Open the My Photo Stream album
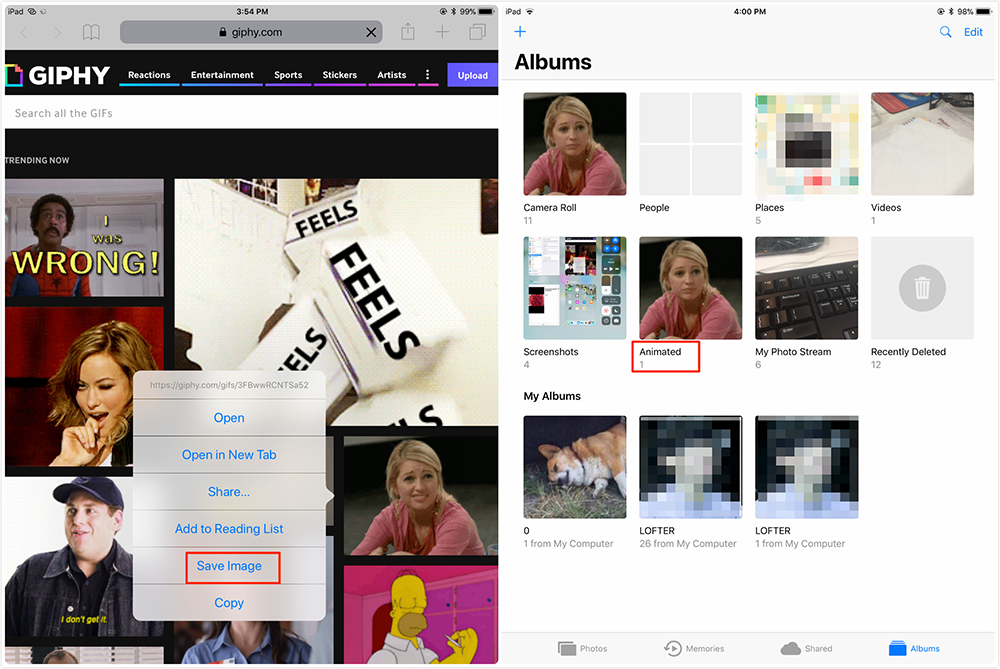This screenshot has height=669, width=1000. pyautogui.click(x=807, y=288)
